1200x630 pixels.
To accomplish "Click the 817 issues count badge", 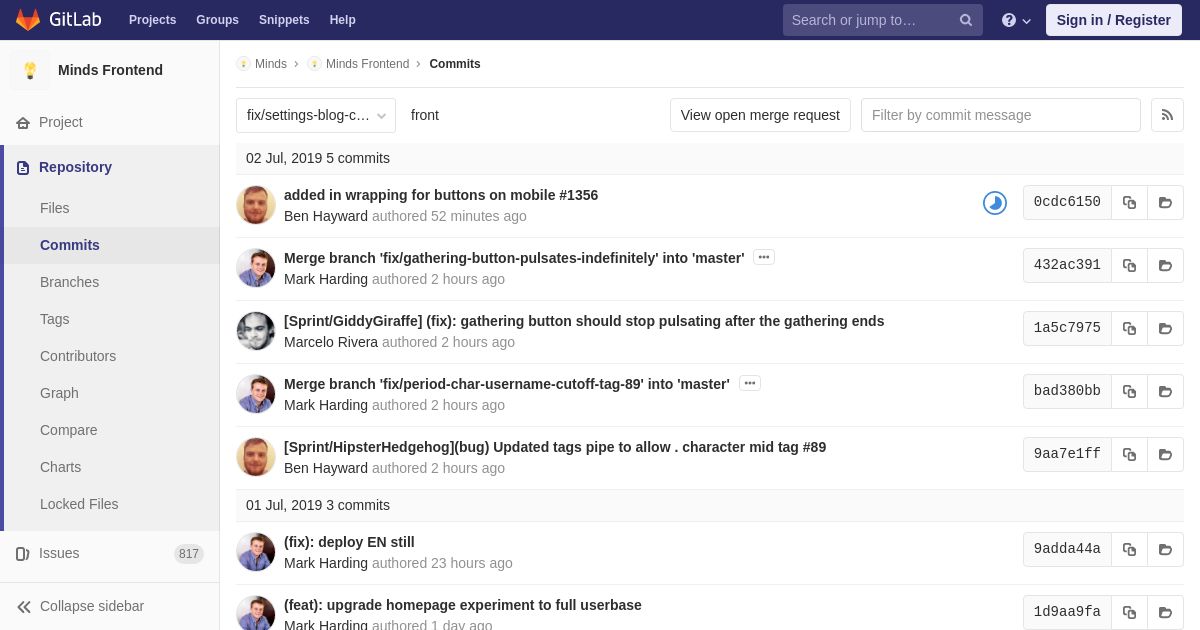I will tap(189, 554).
